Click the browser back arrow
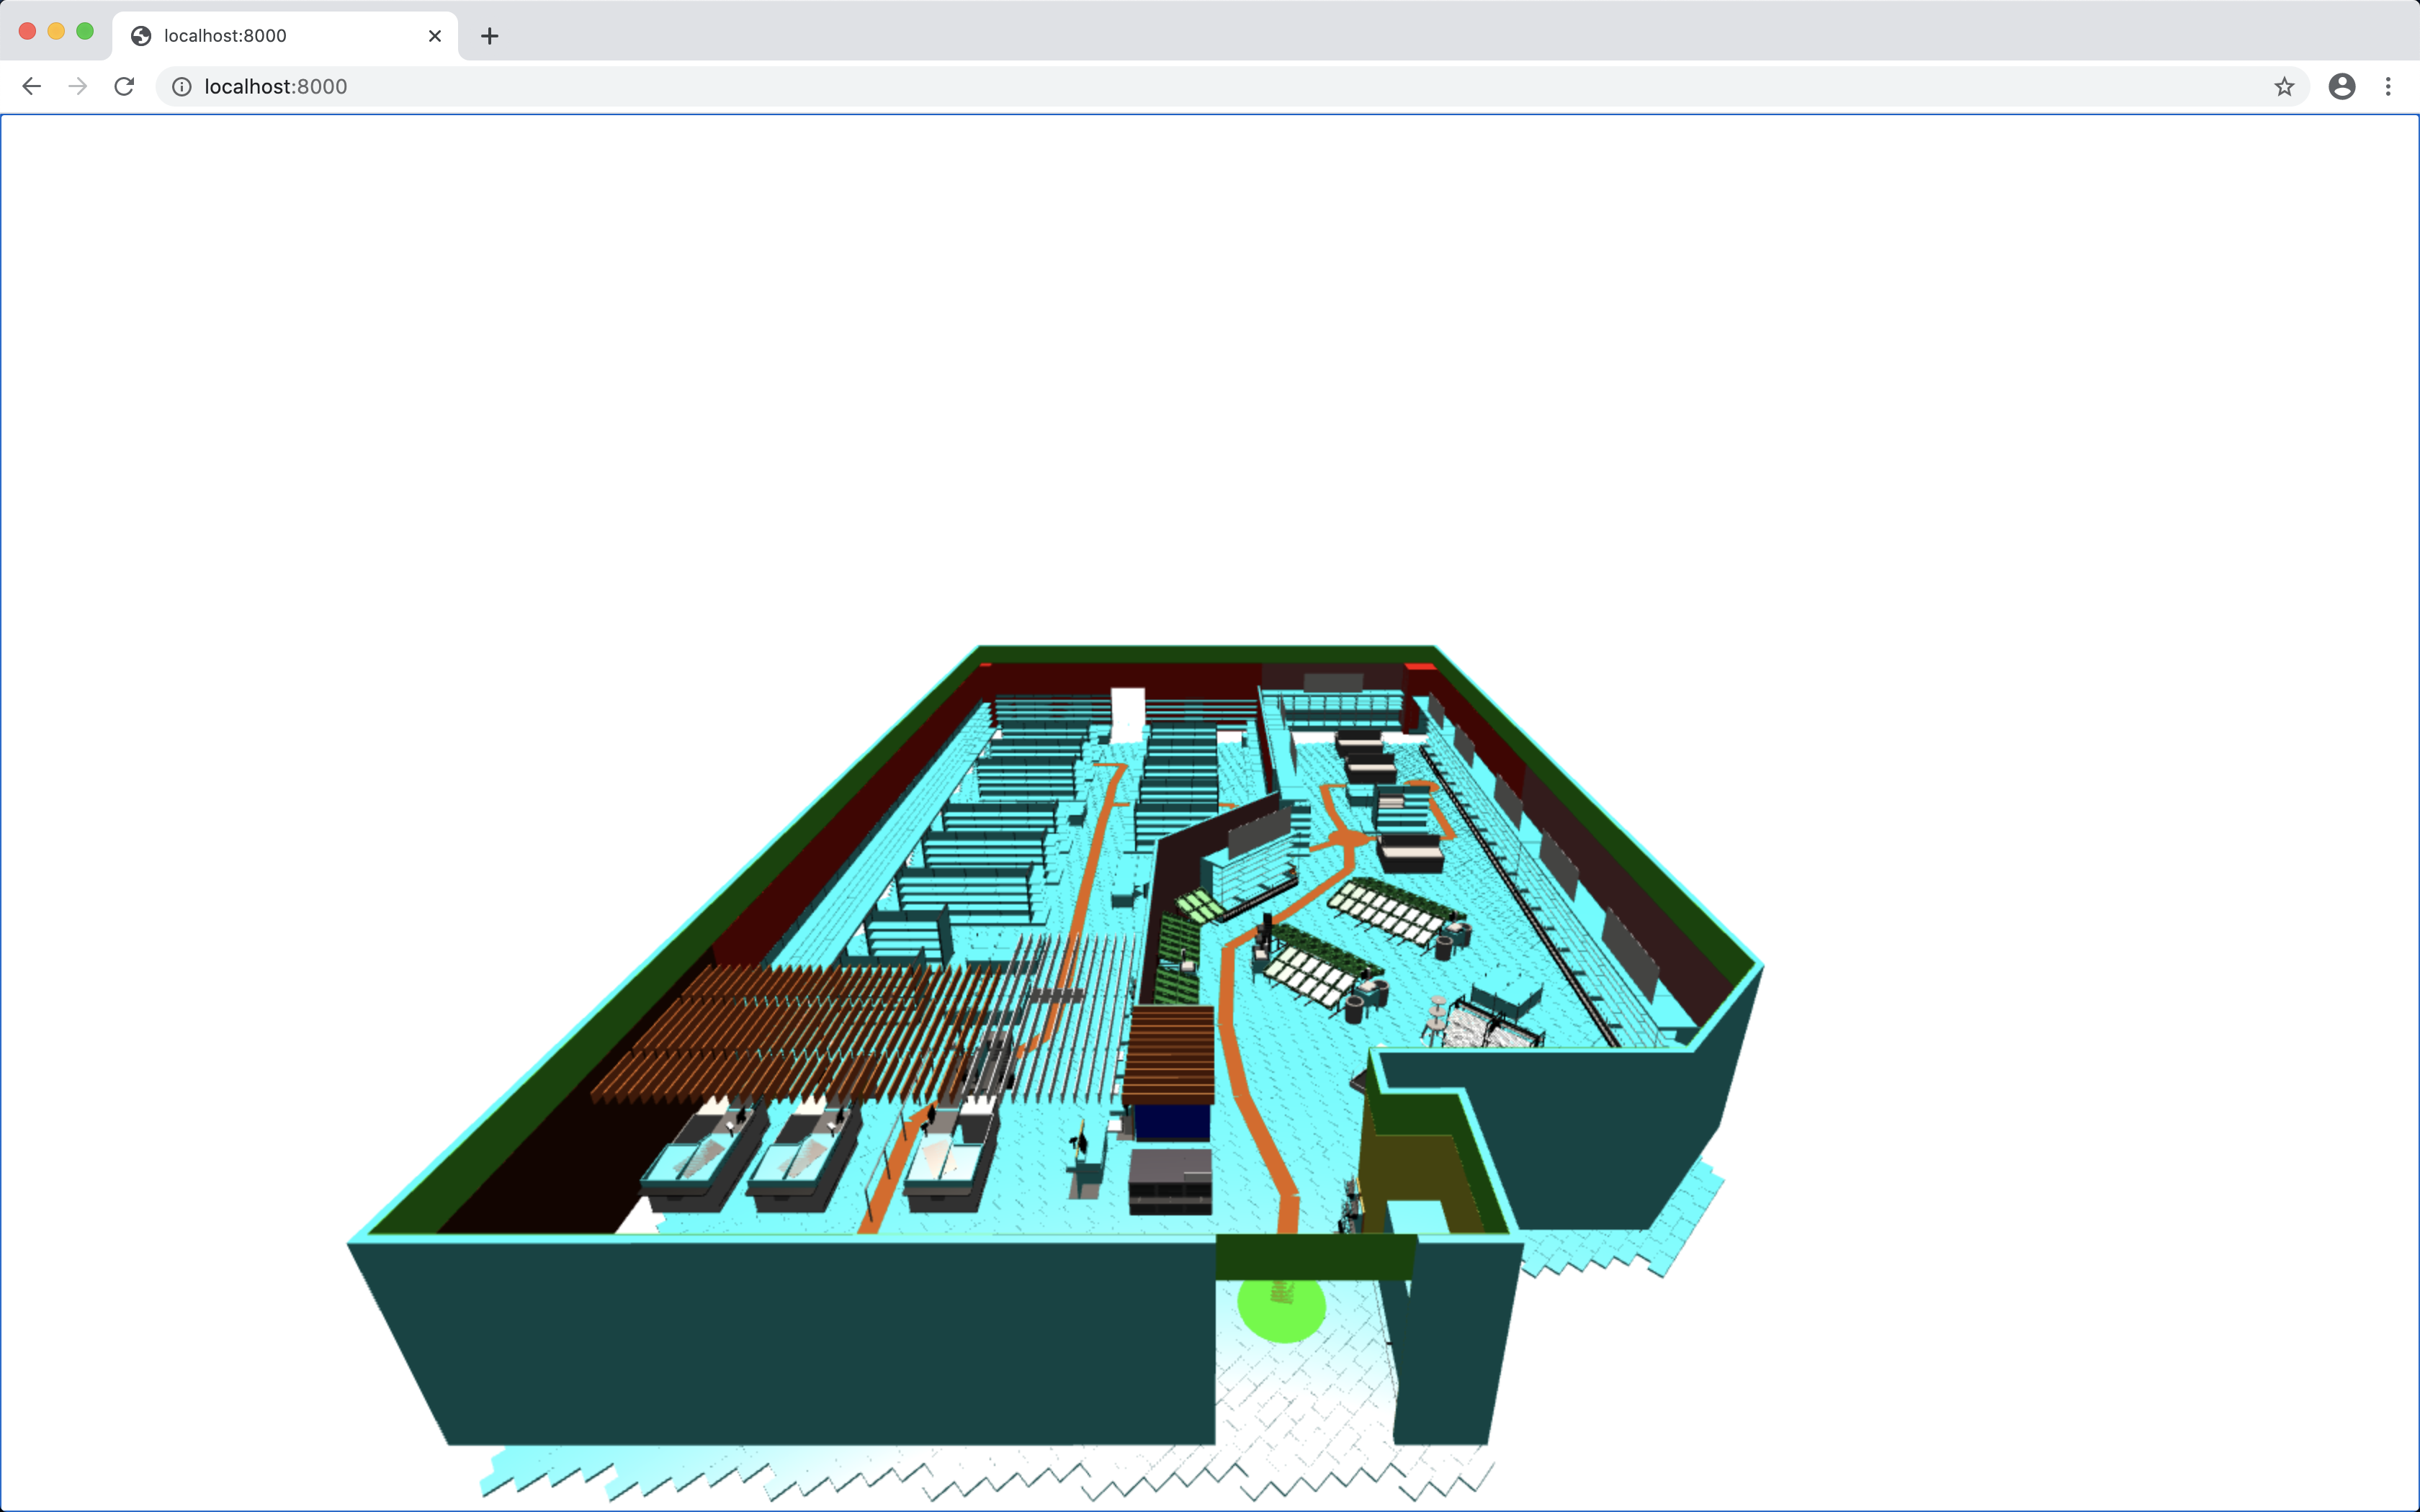 [x=32, y=87]
